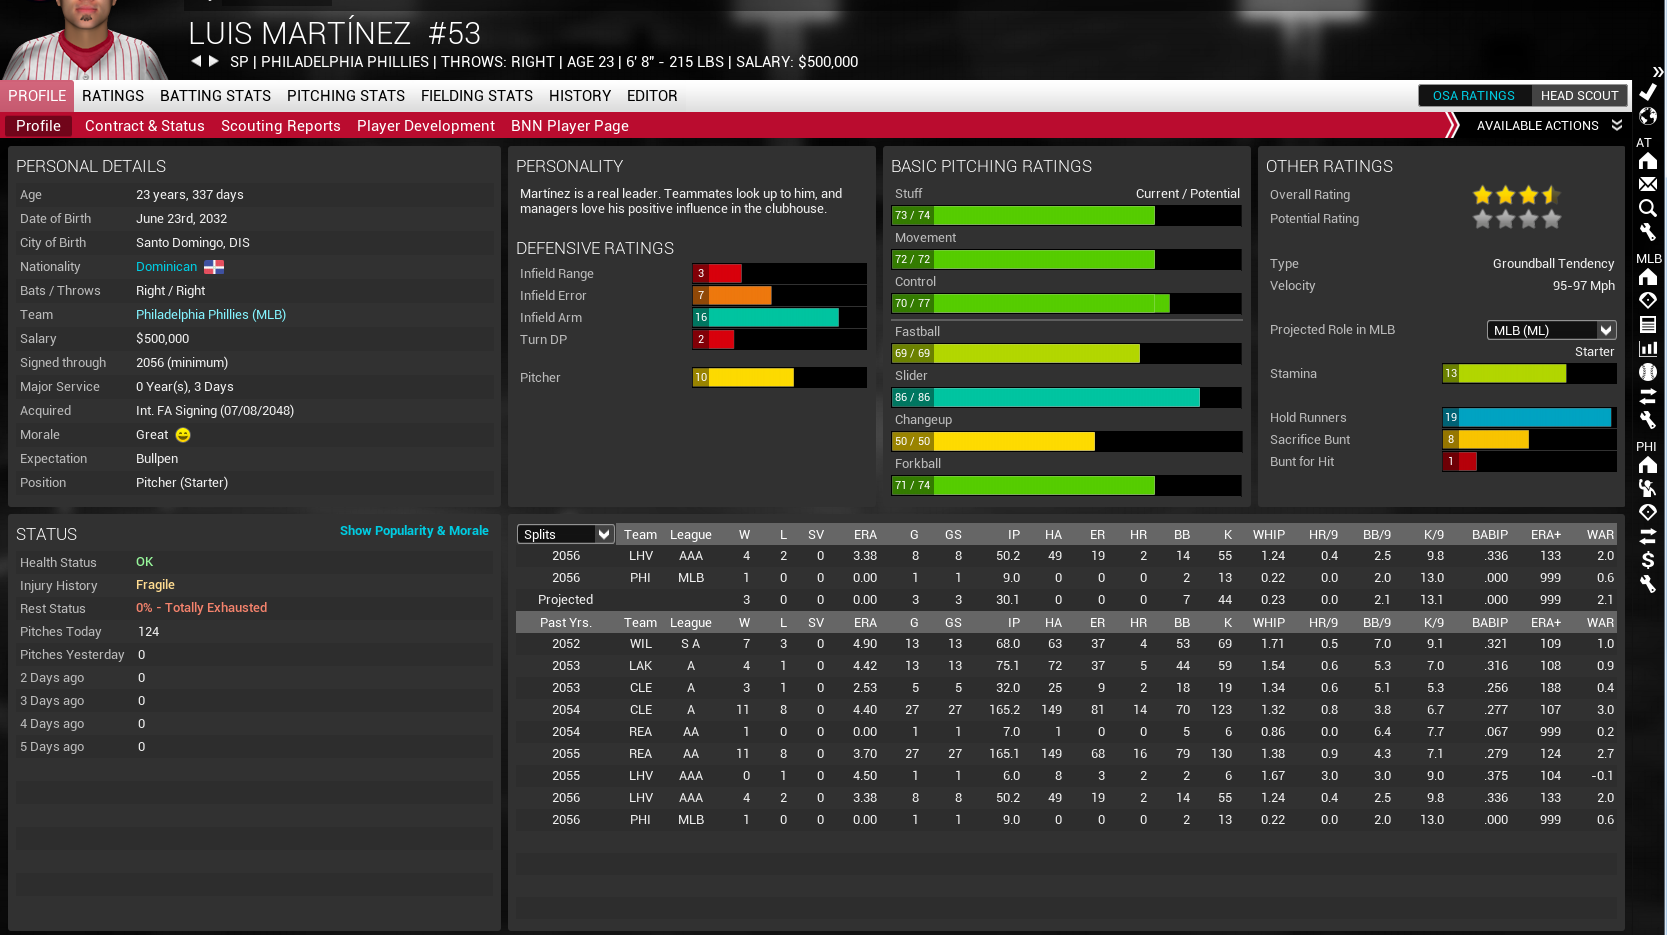
Task: Switch to Head Scout ratings view
Action: click(1579, 96)
